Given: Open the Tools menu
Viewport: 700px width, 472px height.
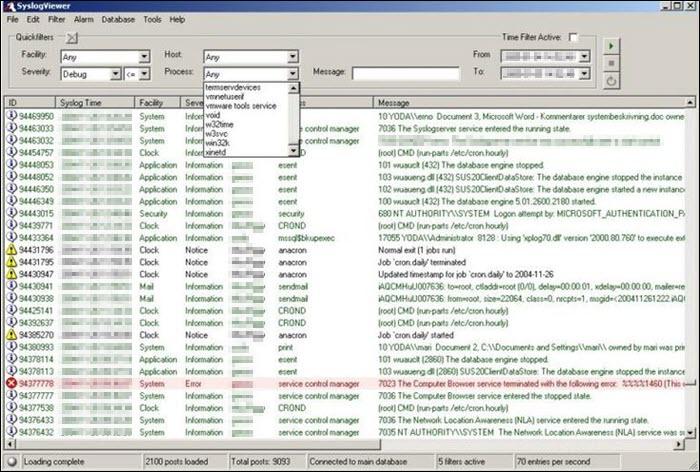Looking at the screenshot, I should (x=152, y=20).
